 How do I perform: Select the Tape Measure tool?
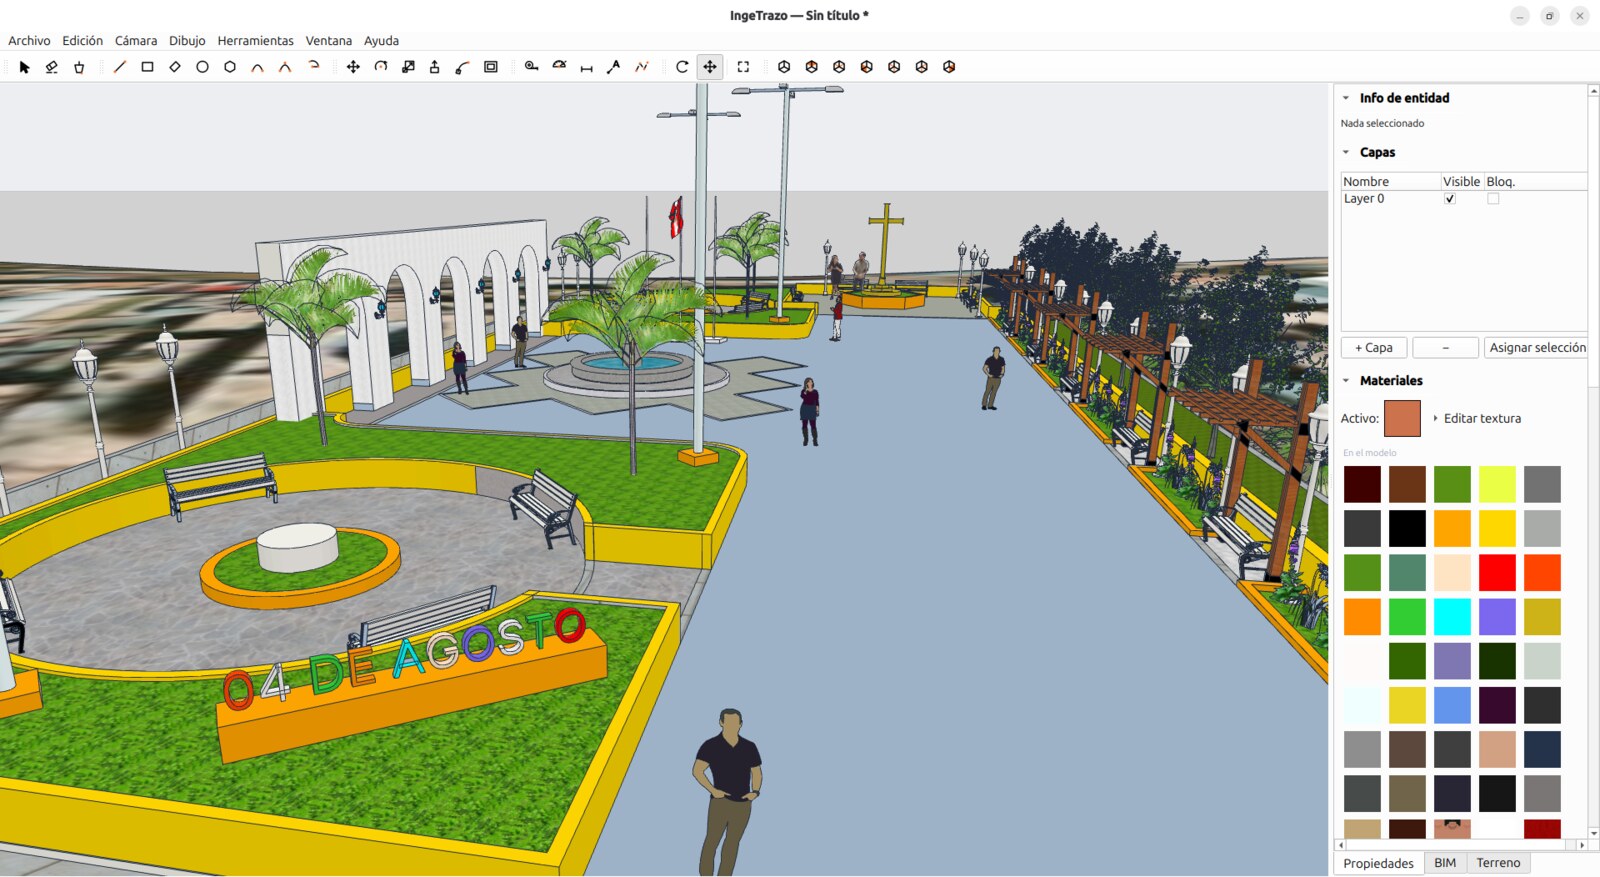tap(532, 67)
